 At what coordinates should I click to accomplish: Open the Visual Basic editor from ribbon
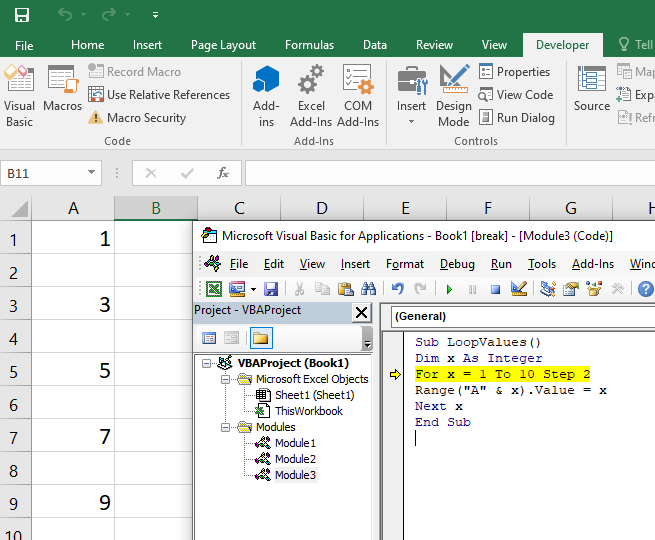click(19, 92)
